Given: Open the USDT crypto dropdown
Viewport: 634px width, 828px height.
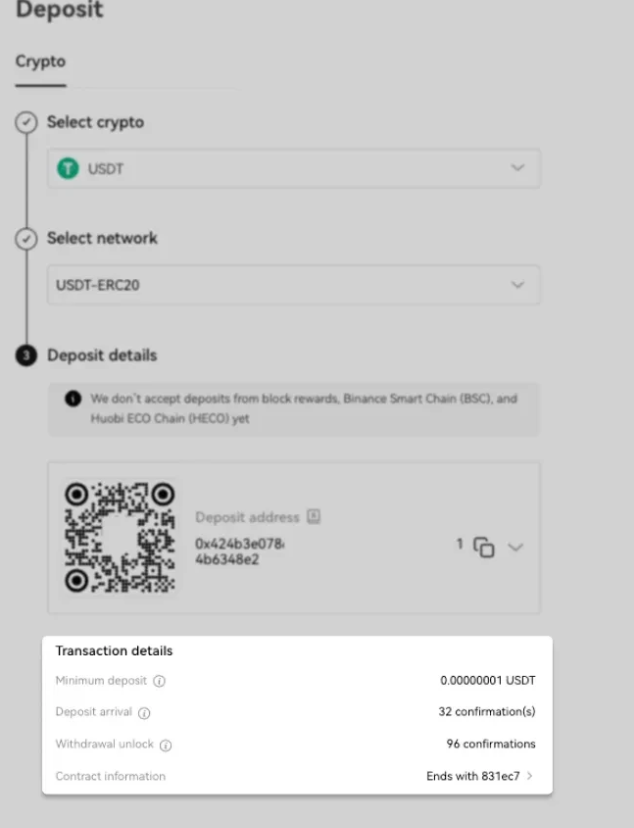Looking at the screenshot, I should (x=294, y=168).
